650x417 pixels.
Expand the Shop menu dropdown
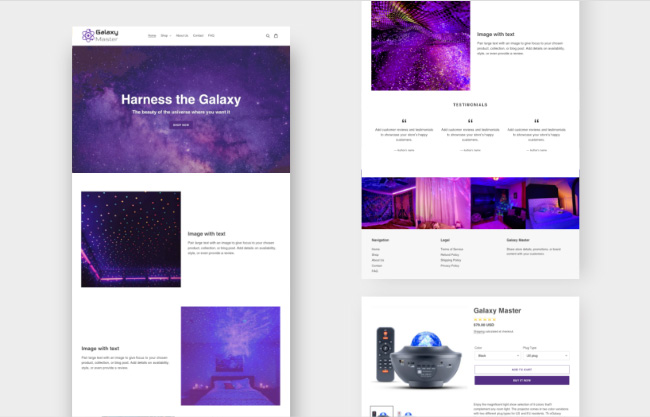(165, 35)
